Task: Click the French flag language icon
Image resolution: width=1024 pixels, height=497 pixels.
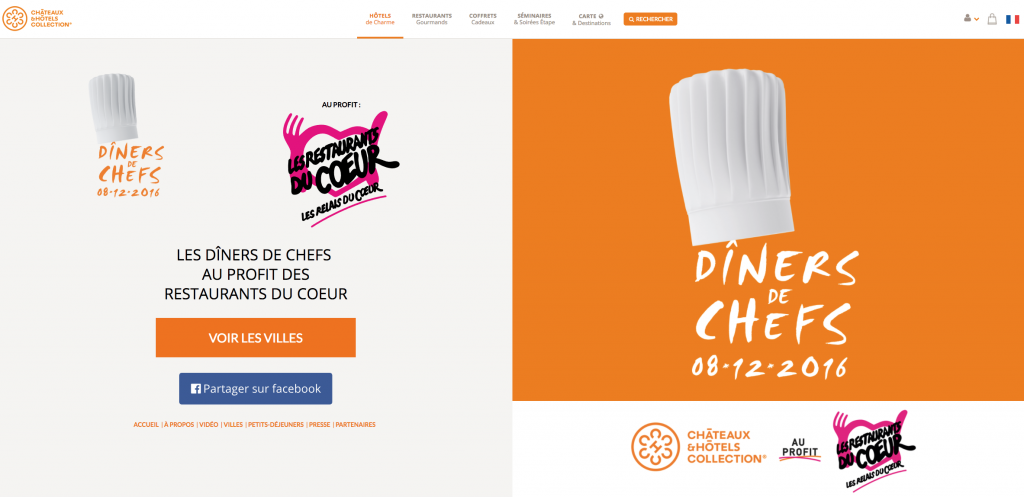Action: (1012, 19)
